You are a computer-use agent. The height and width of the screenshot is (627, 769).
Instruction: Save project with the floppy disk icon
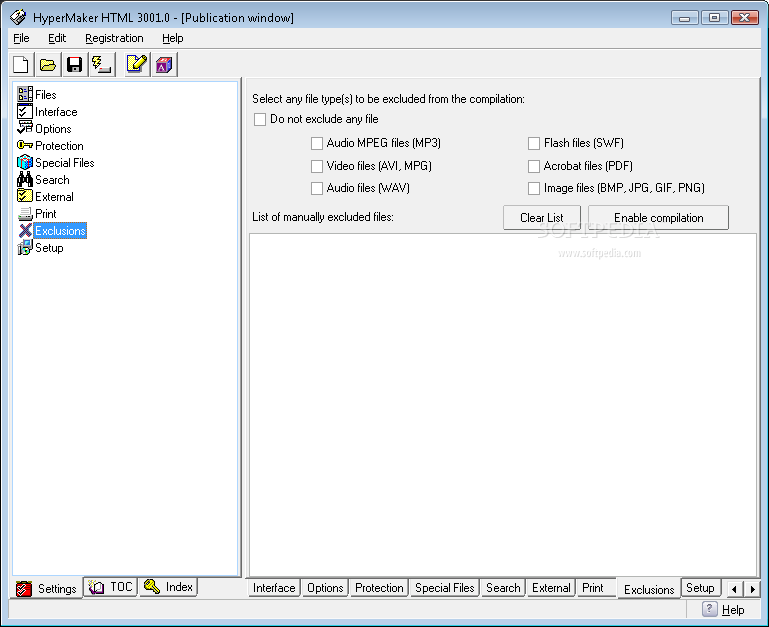tap(75, 64)
